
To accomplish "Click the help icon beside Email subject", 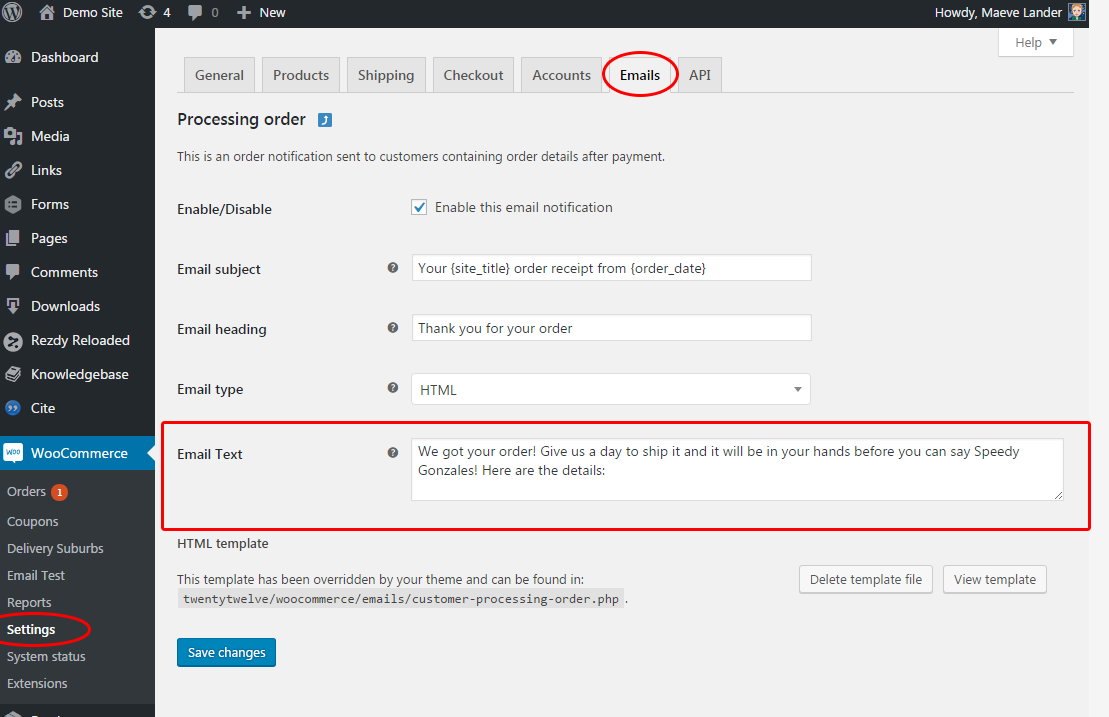I will 392,269.
